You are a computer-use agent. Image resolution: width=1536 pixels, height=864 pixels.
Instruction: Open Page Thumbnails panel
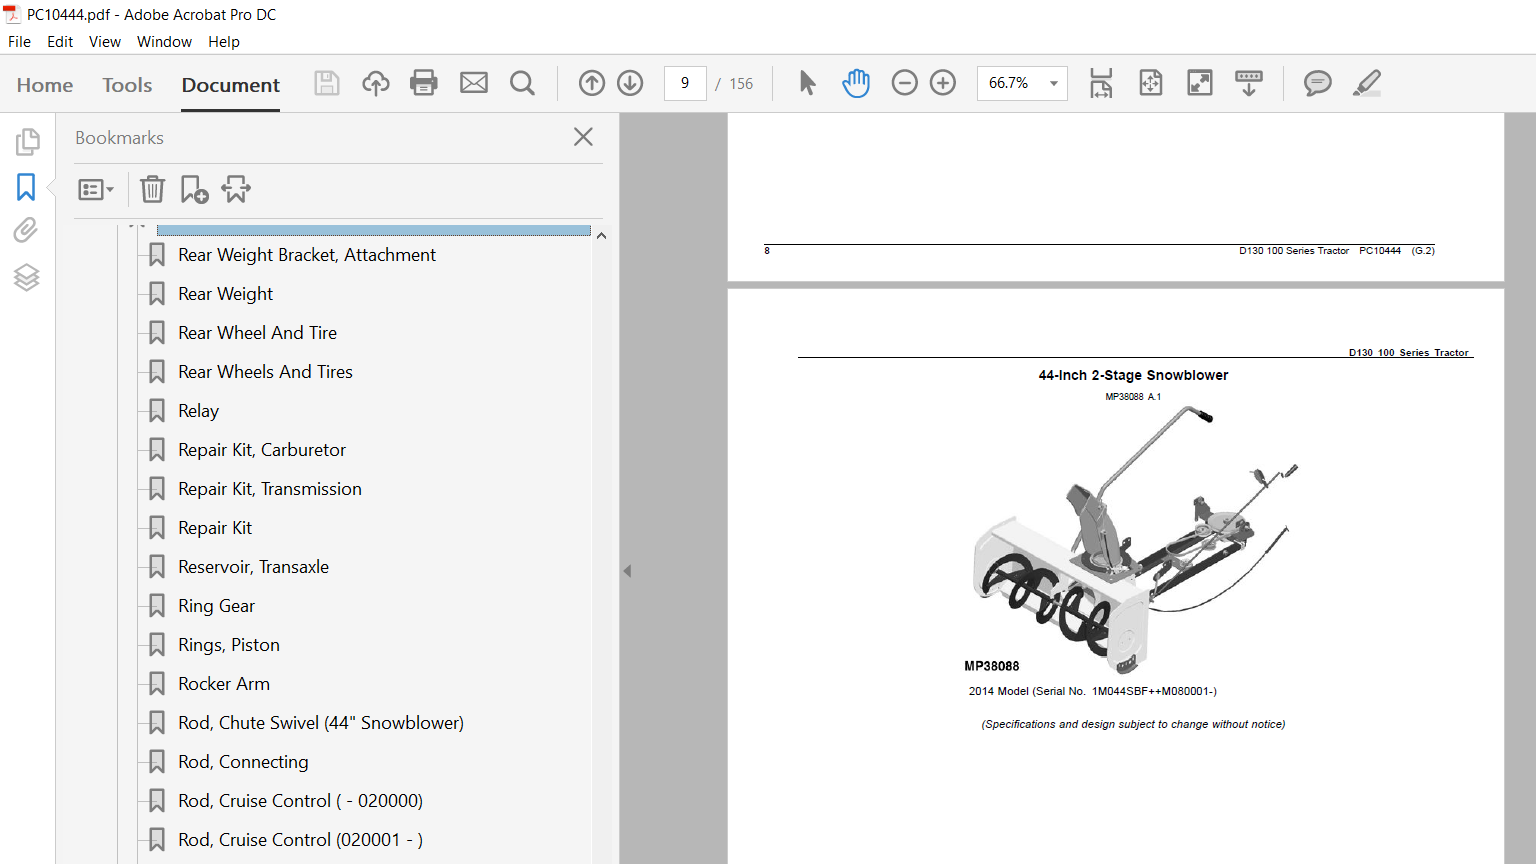27,142
